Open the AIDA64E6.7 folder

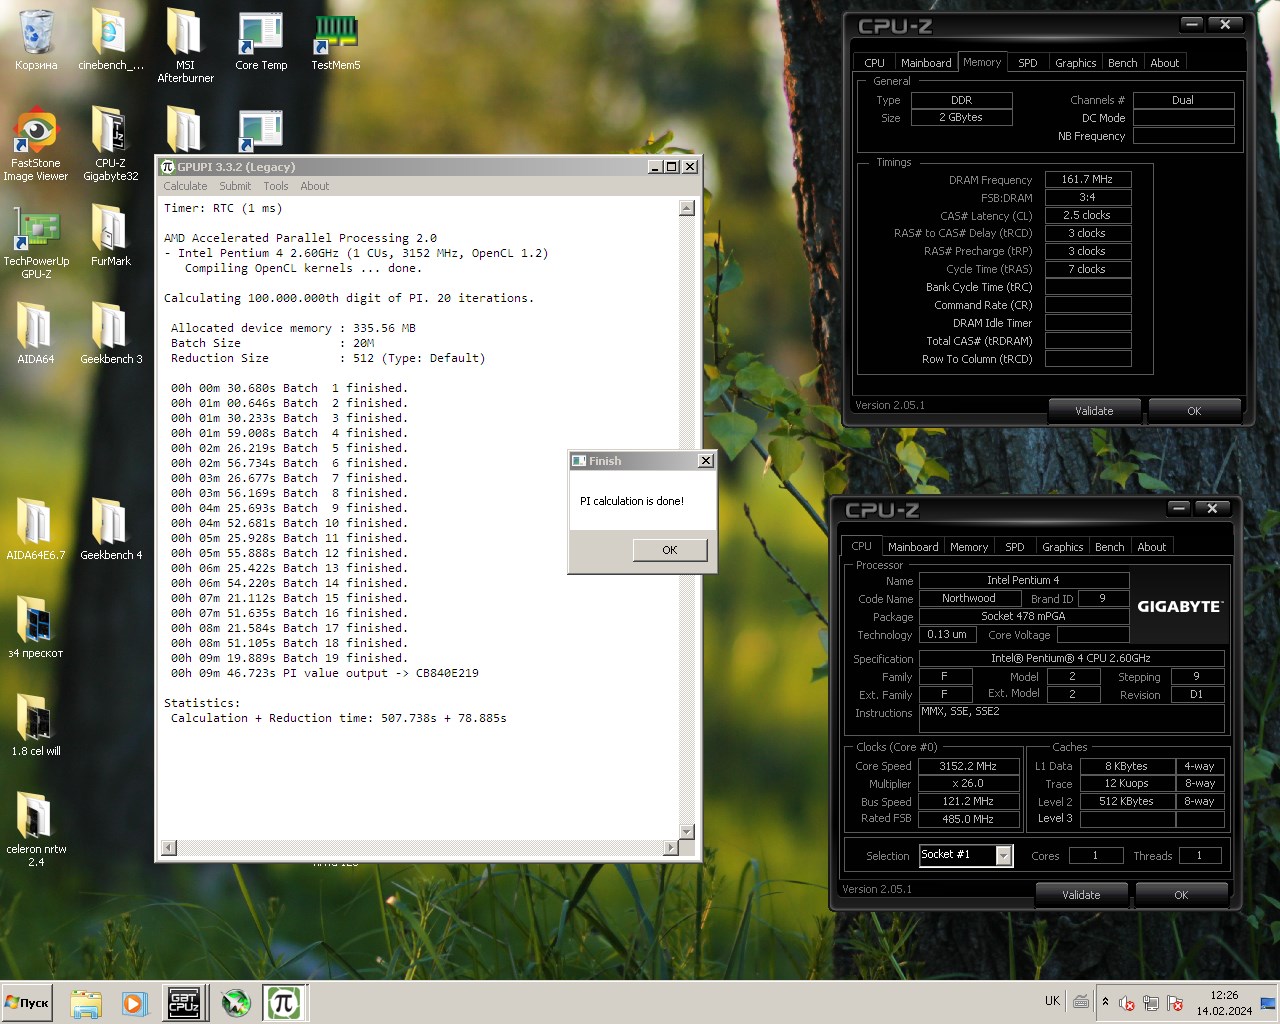[x=36, y=530]
